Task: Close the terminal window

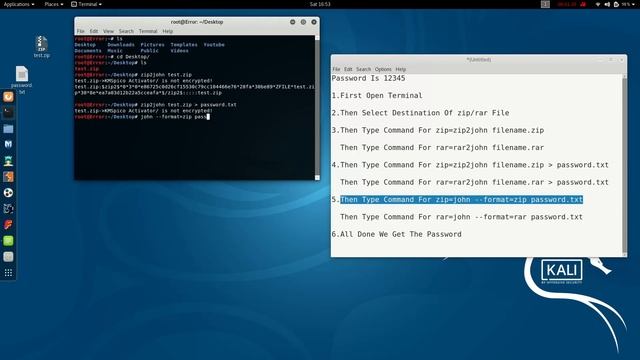Action: [x=314, y=22]
